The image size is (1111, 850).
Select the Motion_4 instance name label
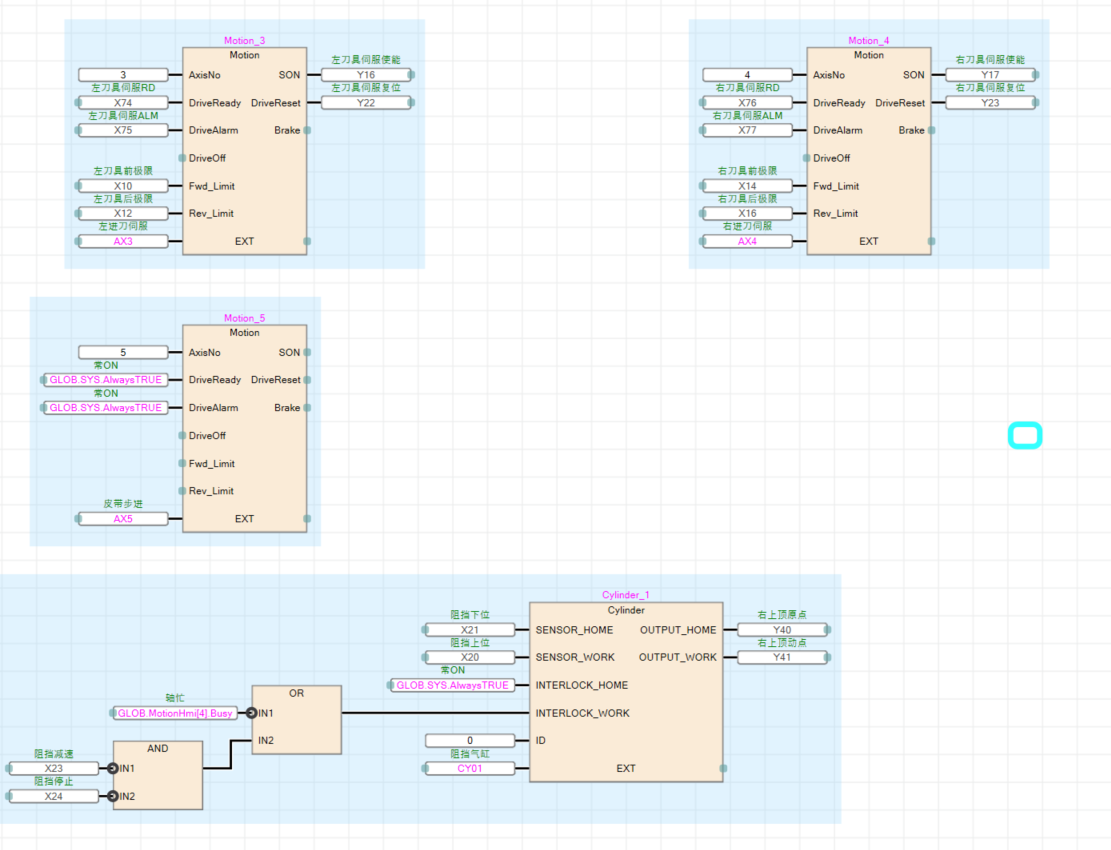tap(868, 41)
